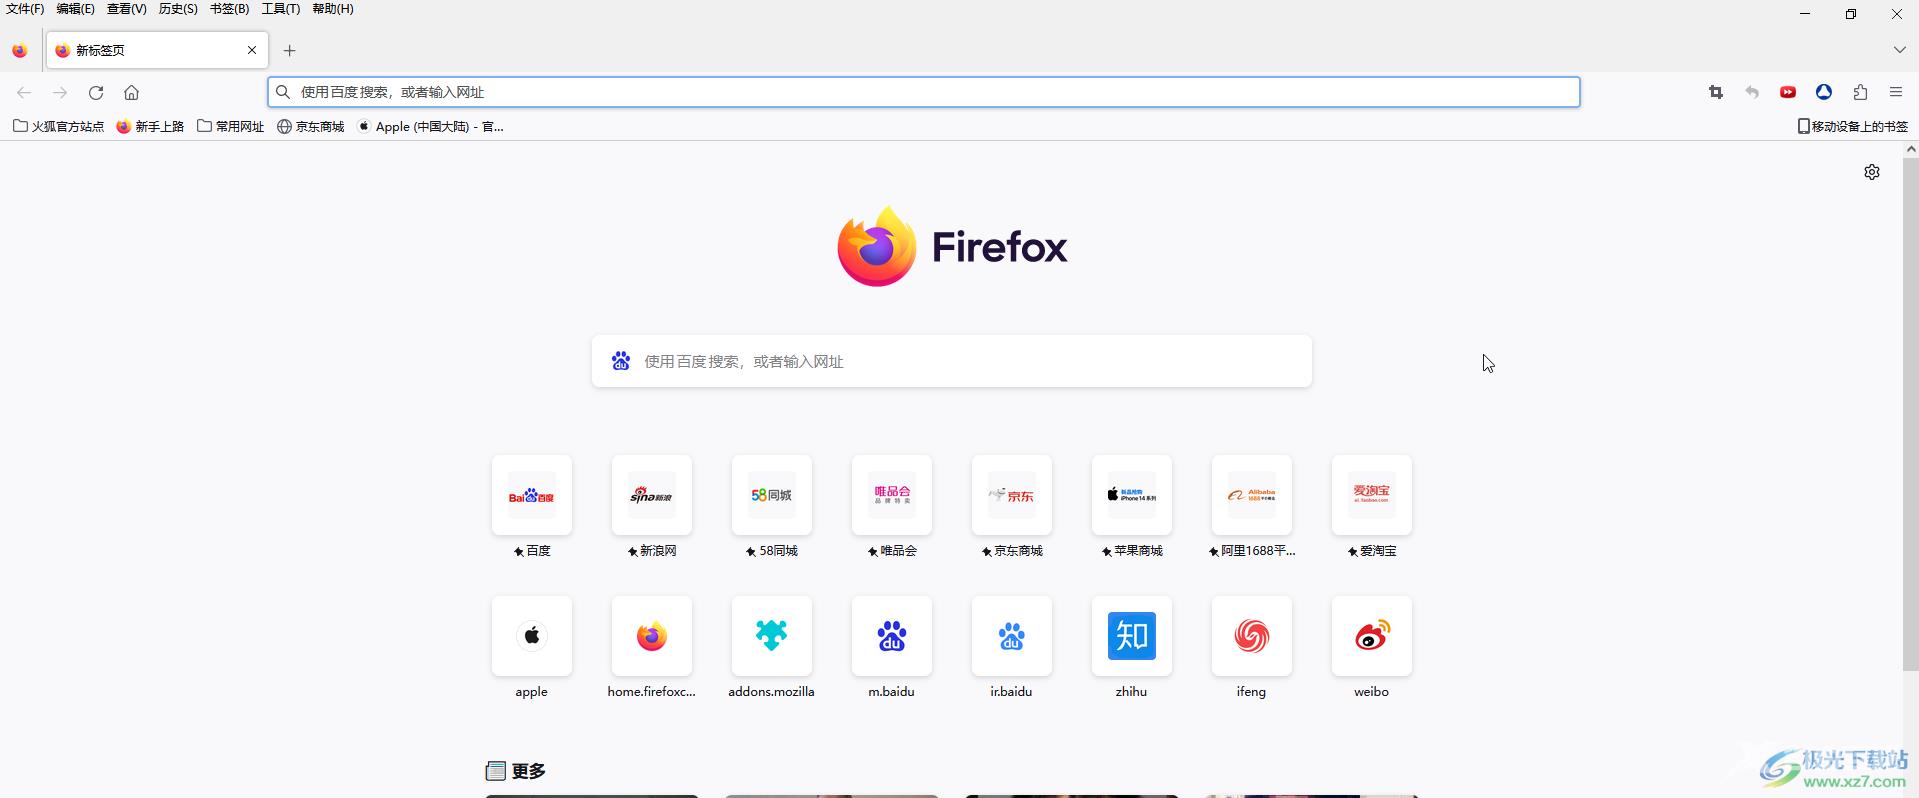This screenshot has width=1919, height=798.
Task: Click the undo close tab arrow icon
Action: [1752, 92]
